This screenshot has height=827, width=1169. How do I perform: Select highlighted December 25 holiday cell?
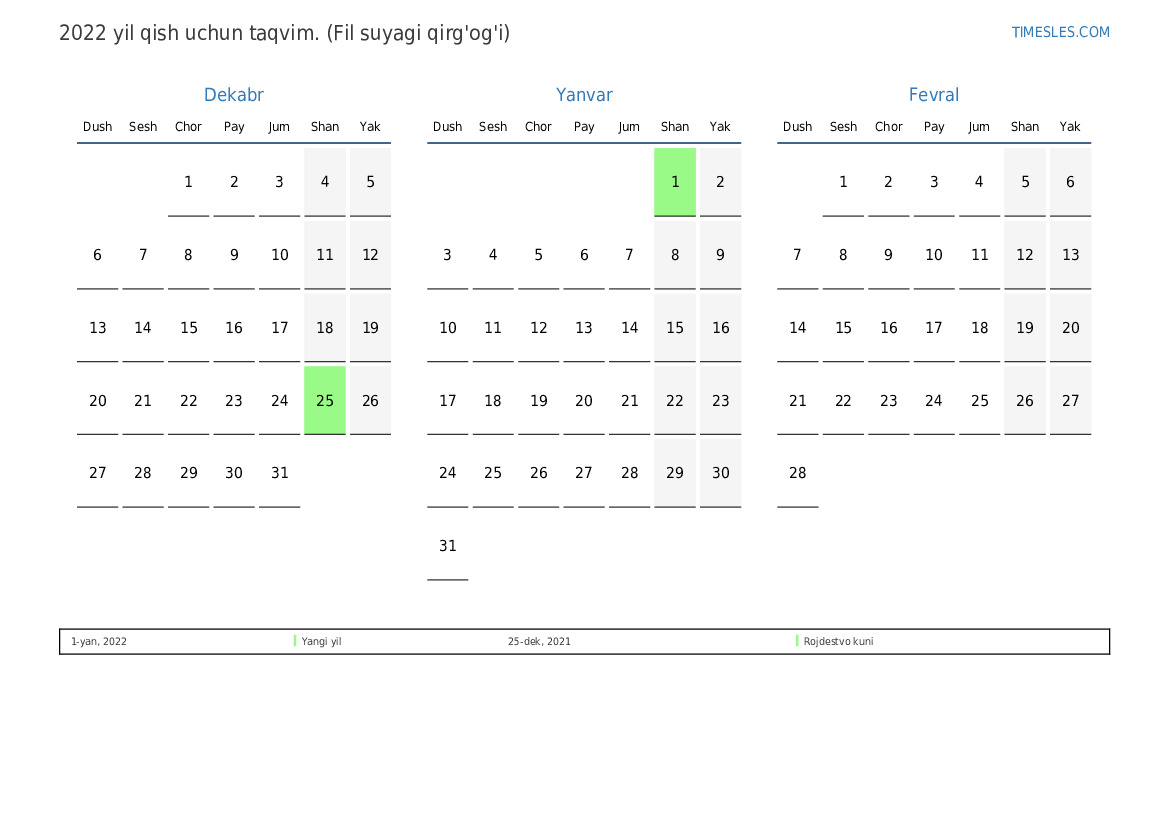point(325,401)
